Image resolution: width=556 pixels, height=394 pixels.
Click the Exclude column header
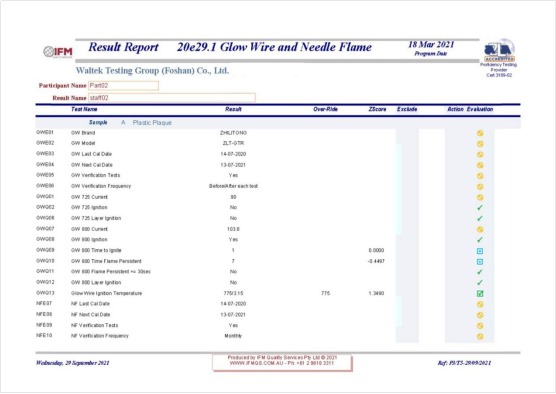407,109
